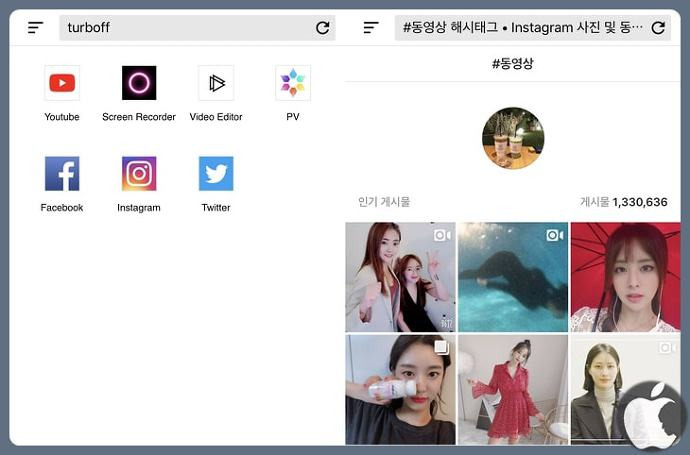Click the Screen Recorder label text
The image size is (690, 455).
[139, 117]
